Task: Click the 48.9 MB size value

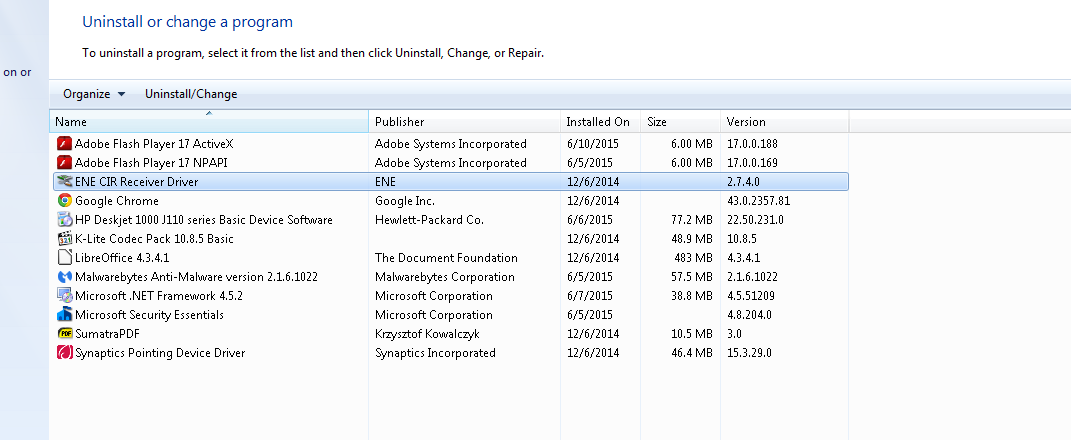Action: click(691, 239)
